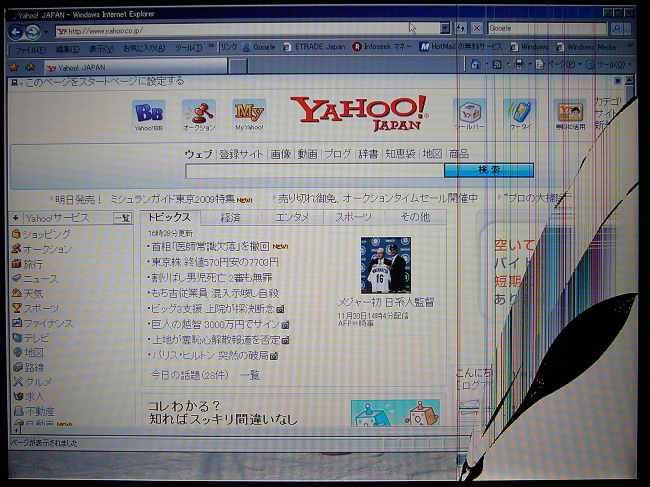
Task: Open the 表示 menu
Action: [x=101, y=49]
